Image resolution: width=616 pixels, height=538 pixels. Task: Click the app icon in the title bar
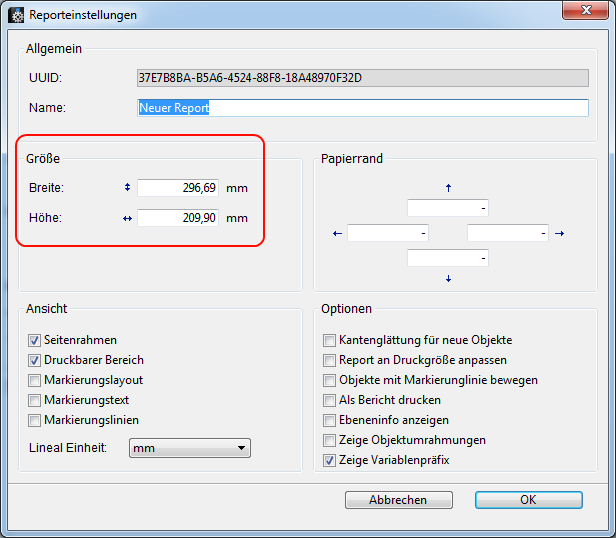(16, 15)
